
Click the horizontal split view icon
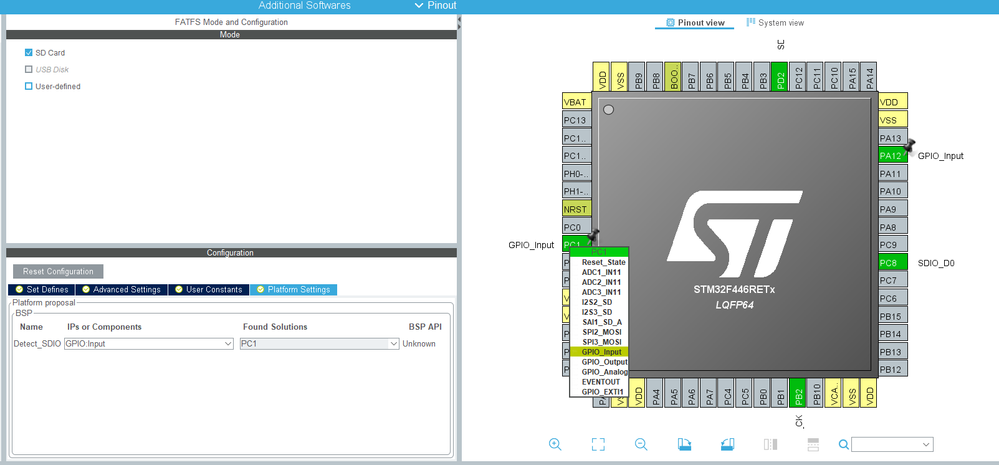813,444
